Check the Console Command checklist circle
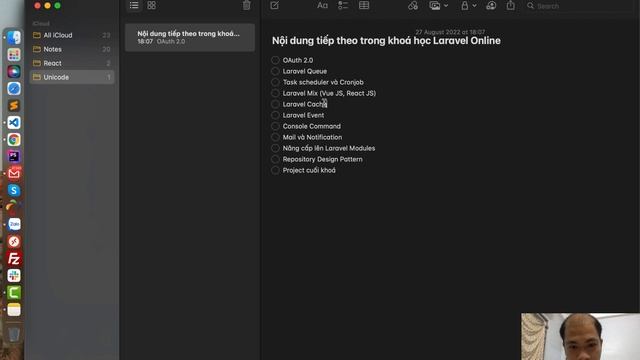The image size is (640, 360). pyautogui.click(x=275, y=126)
